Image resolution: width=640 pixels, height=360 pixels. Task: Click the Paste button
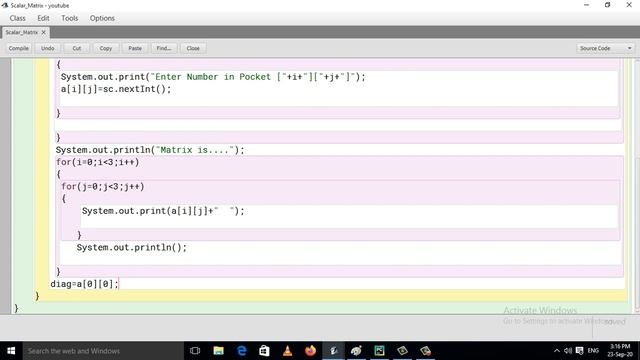[135, 48]
